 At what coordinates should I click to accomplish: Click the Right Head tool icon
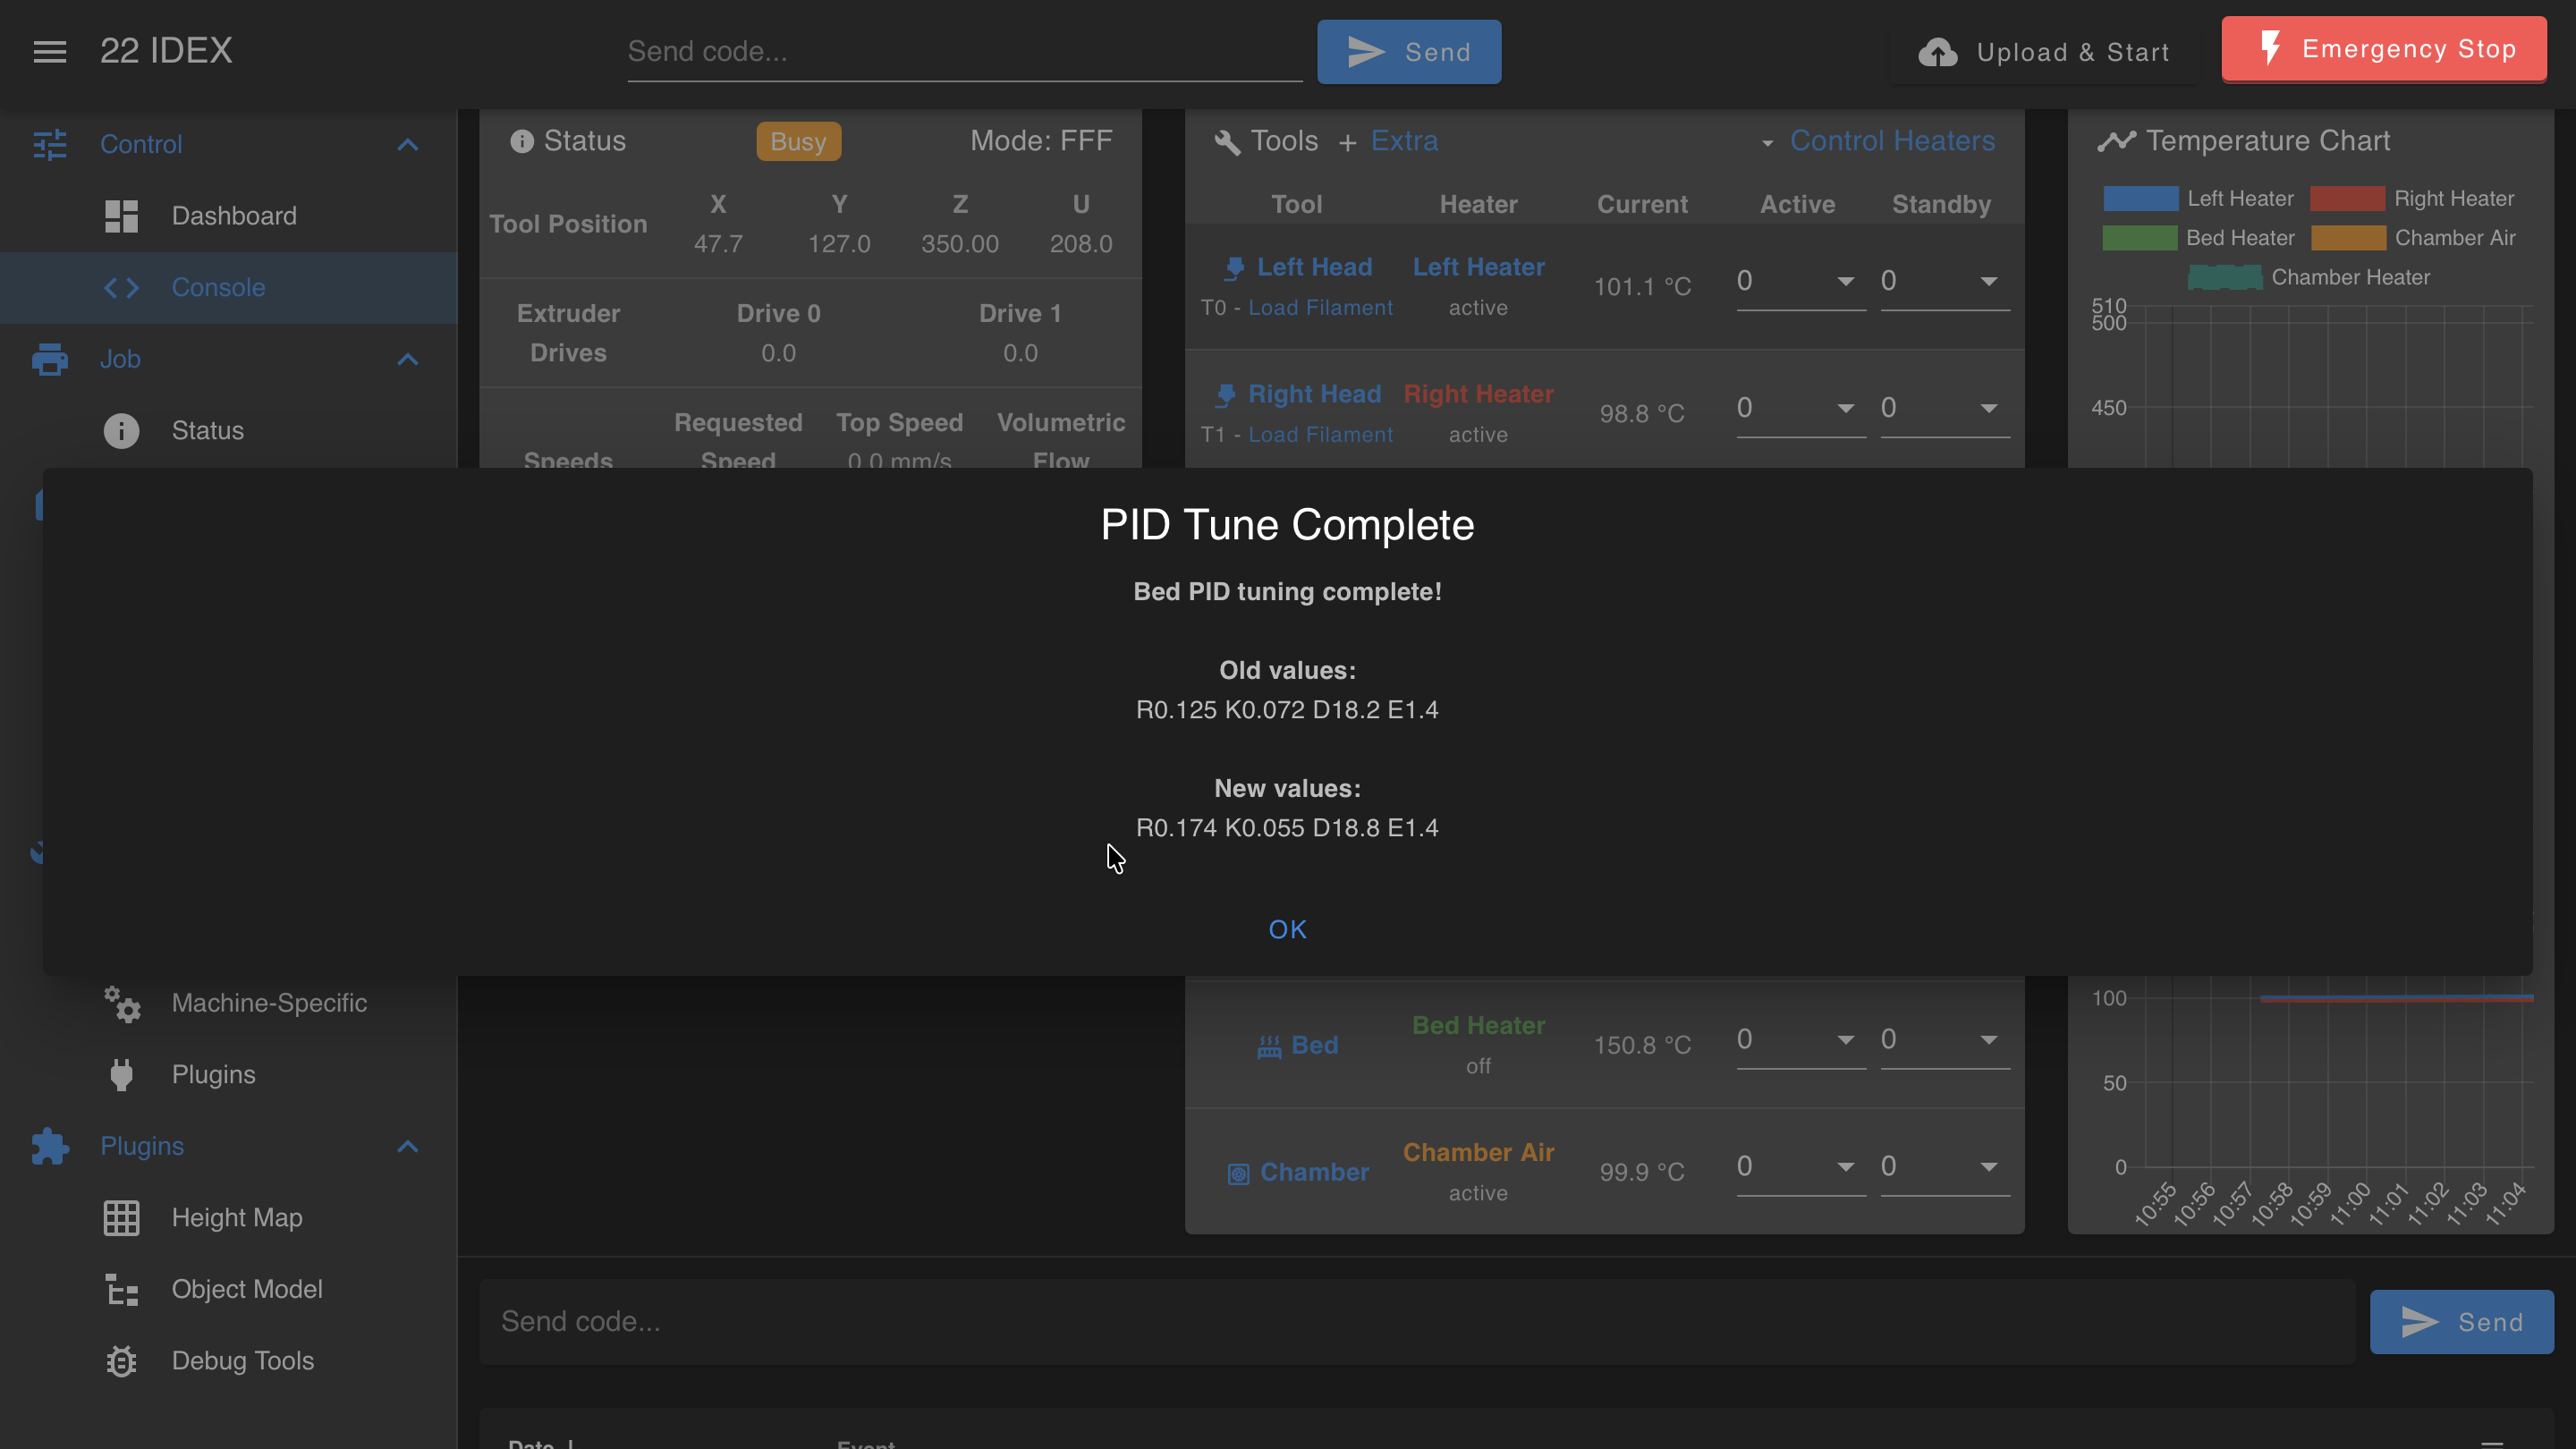coord(1225,395)
